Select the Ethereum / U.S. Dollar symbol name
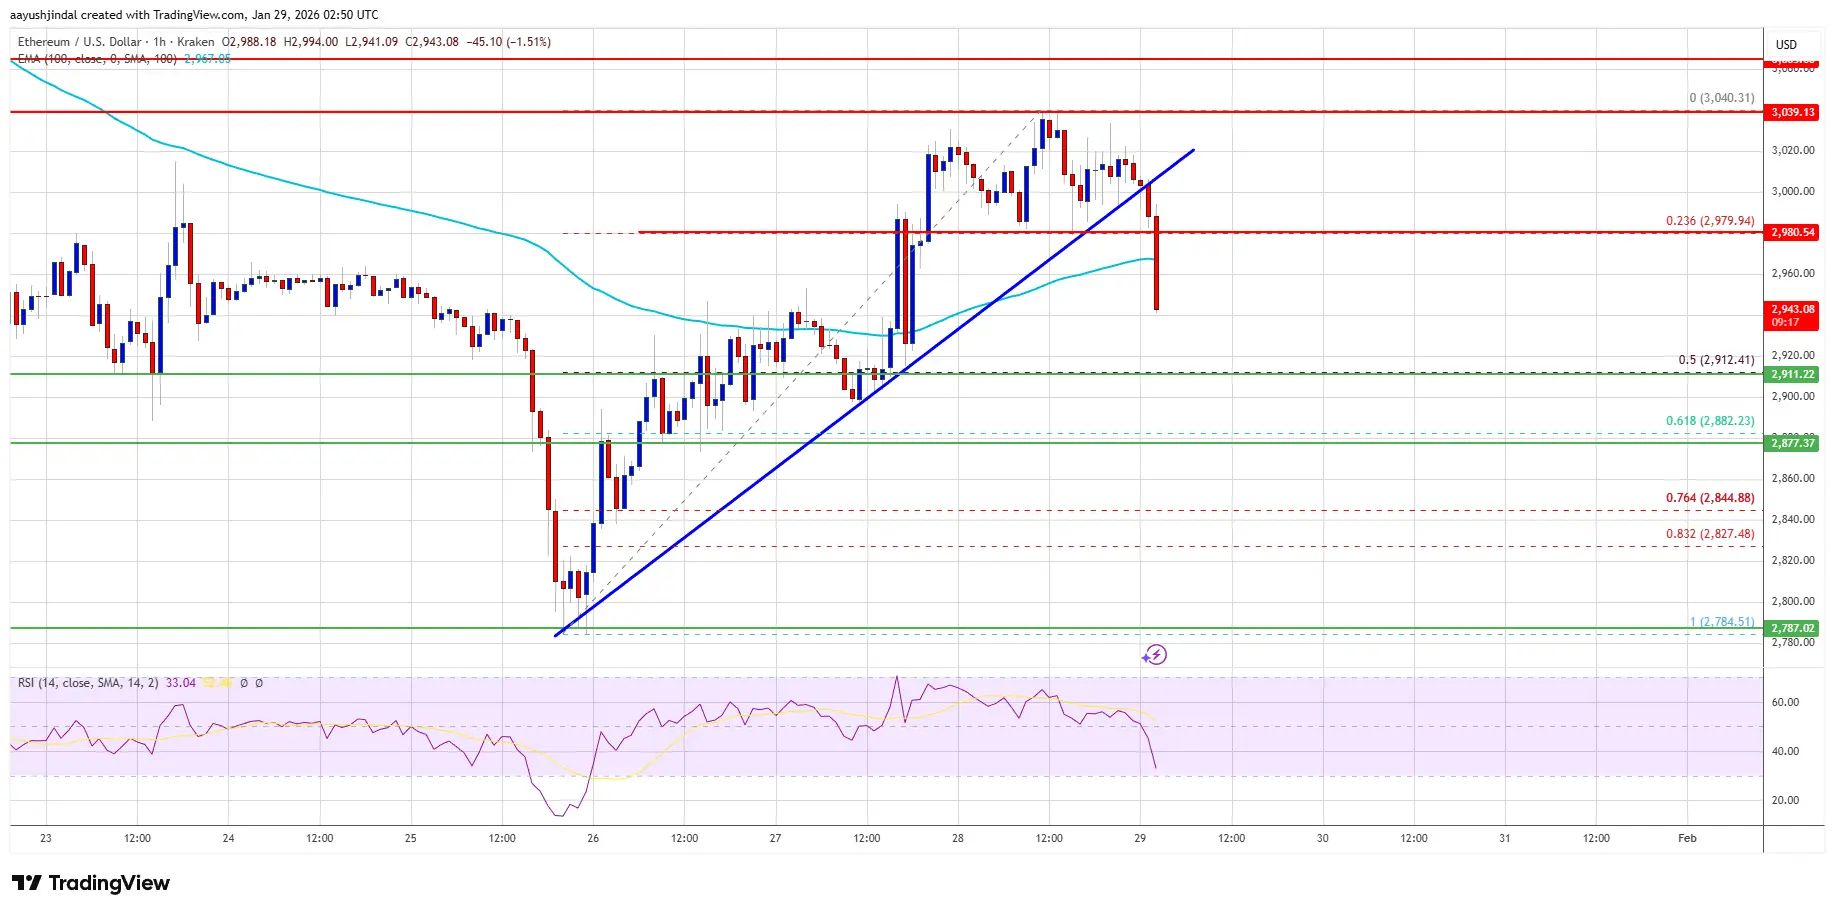1835x913 pixels. (x=76, y=42)
